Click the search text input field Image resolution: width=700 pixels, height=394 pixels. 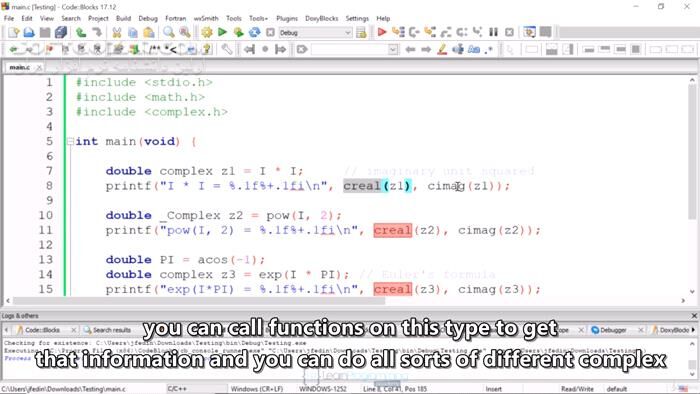350,49
